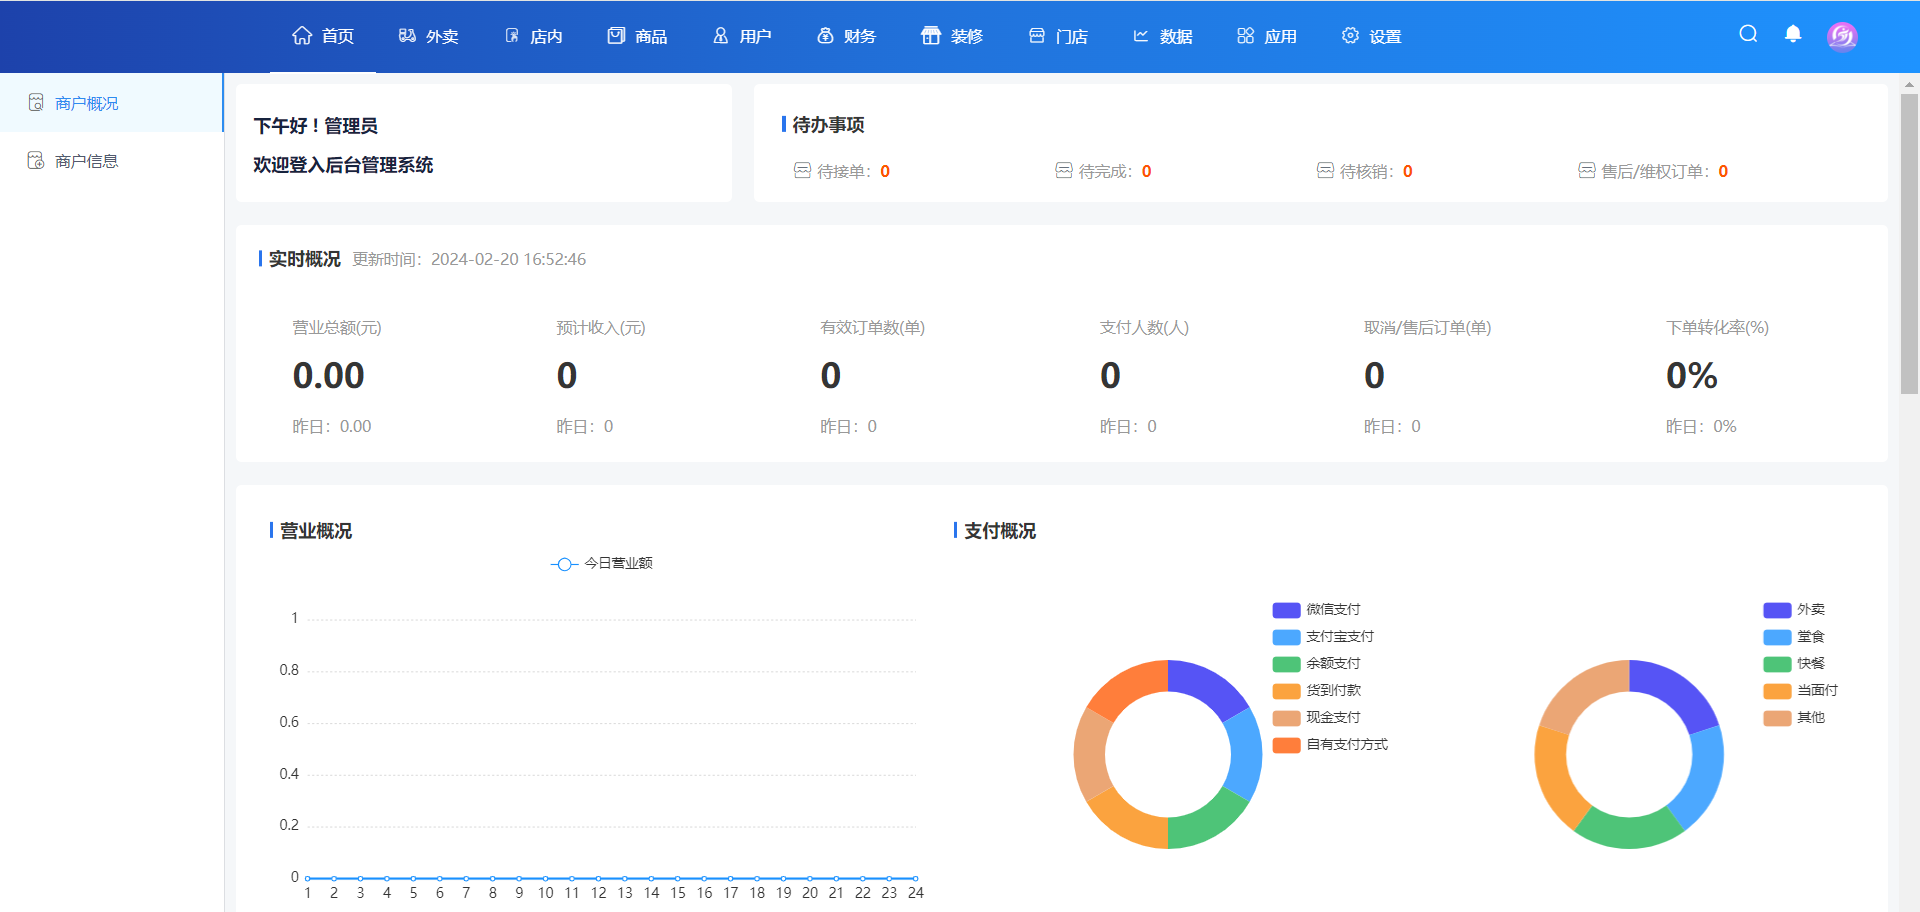1920x912 pixels.
Task: Toggle 货到付款 legend entry
Action: click(x=1316, y=690)
